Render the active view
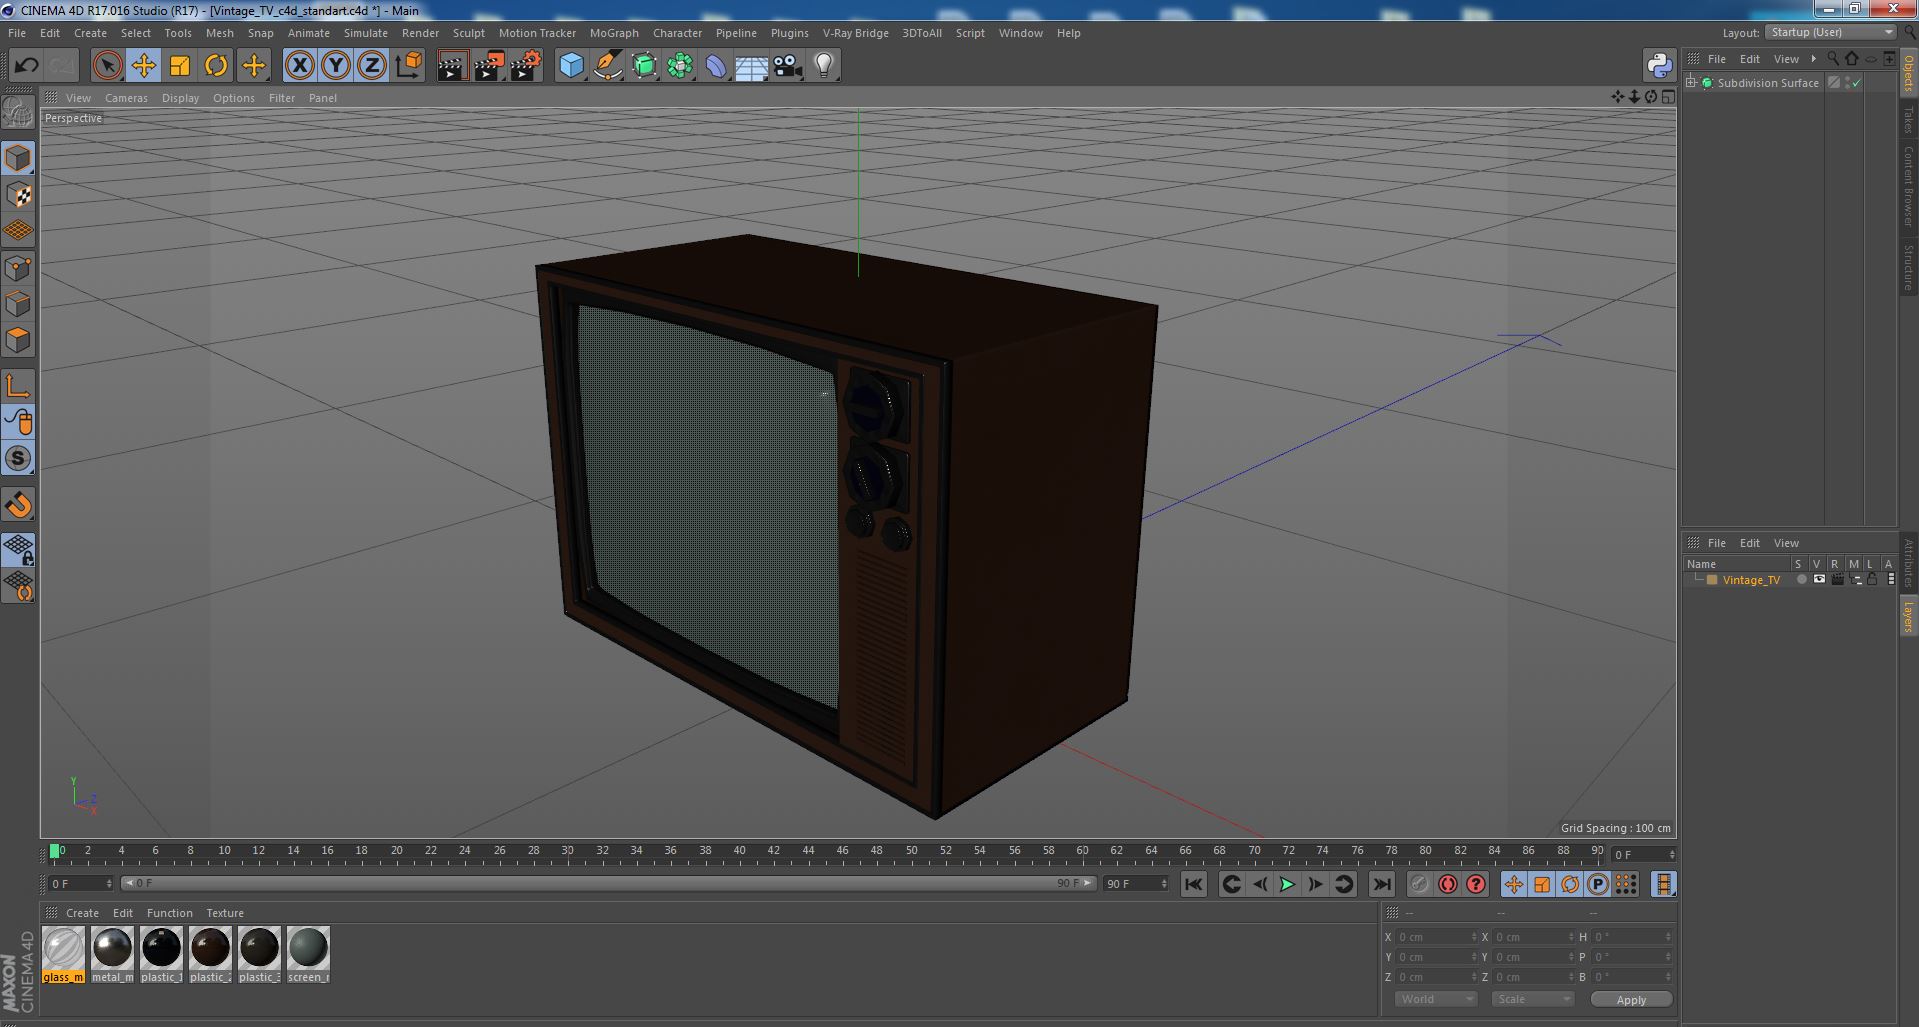The height and width of the screenshot is (1027, 1919). pyautogui.click(x=452, y=66)
